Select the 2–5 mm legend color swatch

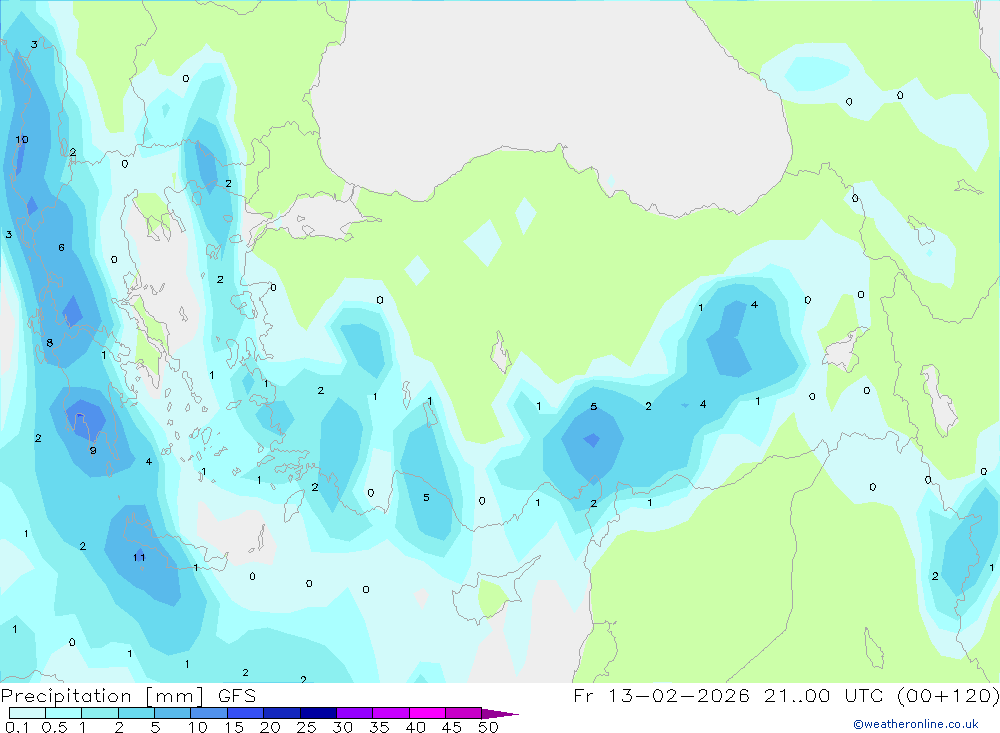pos(136,713)
